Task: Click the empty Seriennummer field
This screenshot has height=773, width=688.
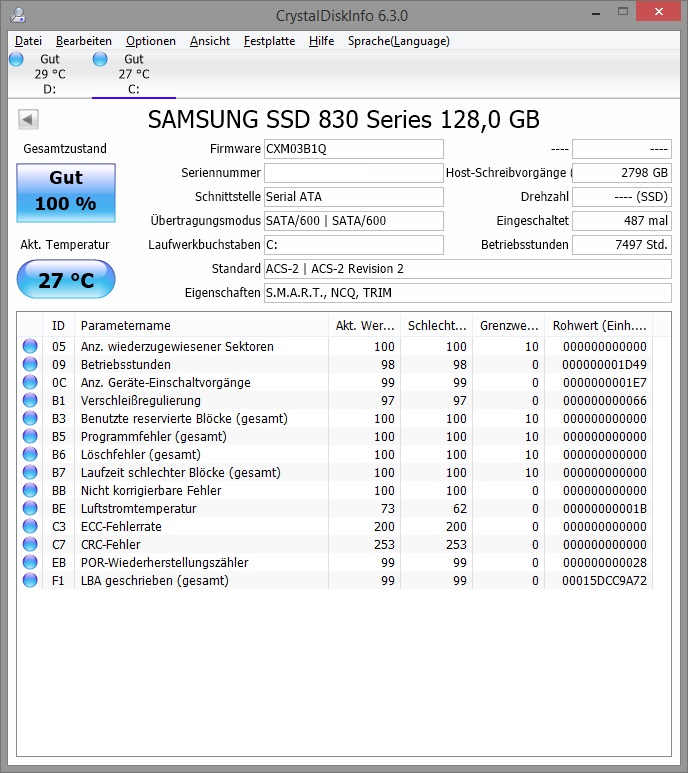Action: pos(354,173)
